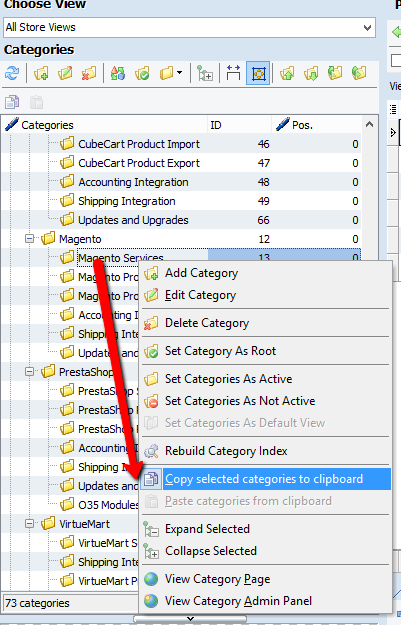The image size is (401, 625).
Task: Click the expand tree toolbar icon
Action: point(205,73)
